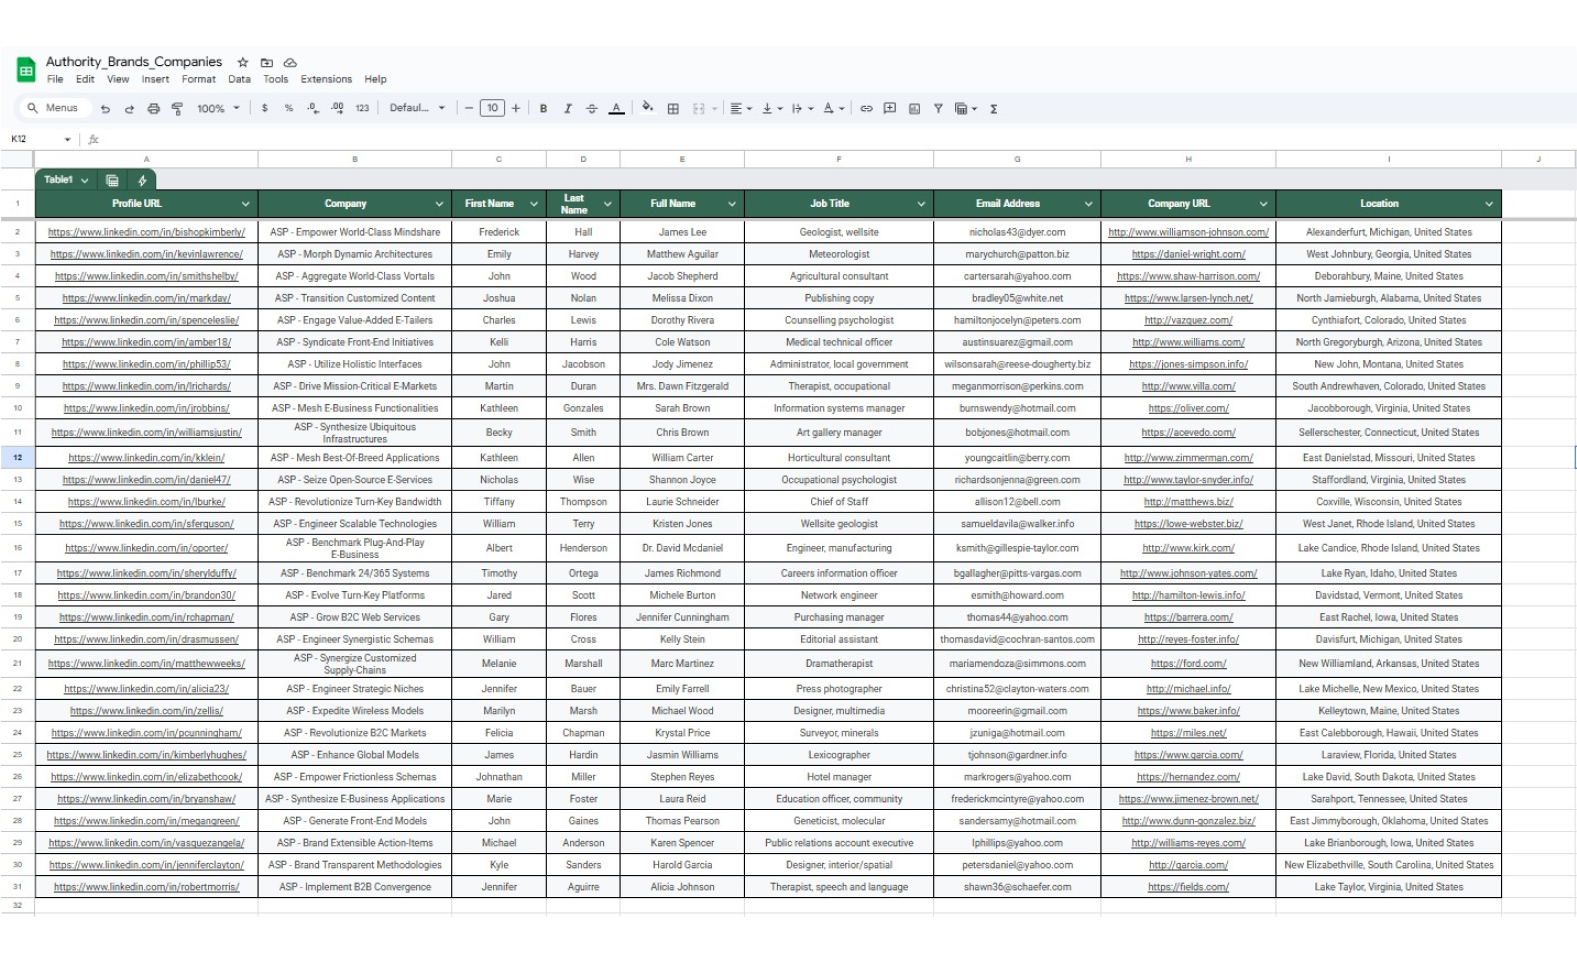
Task: Click the Insert link icon
Action: pos(866,109)
